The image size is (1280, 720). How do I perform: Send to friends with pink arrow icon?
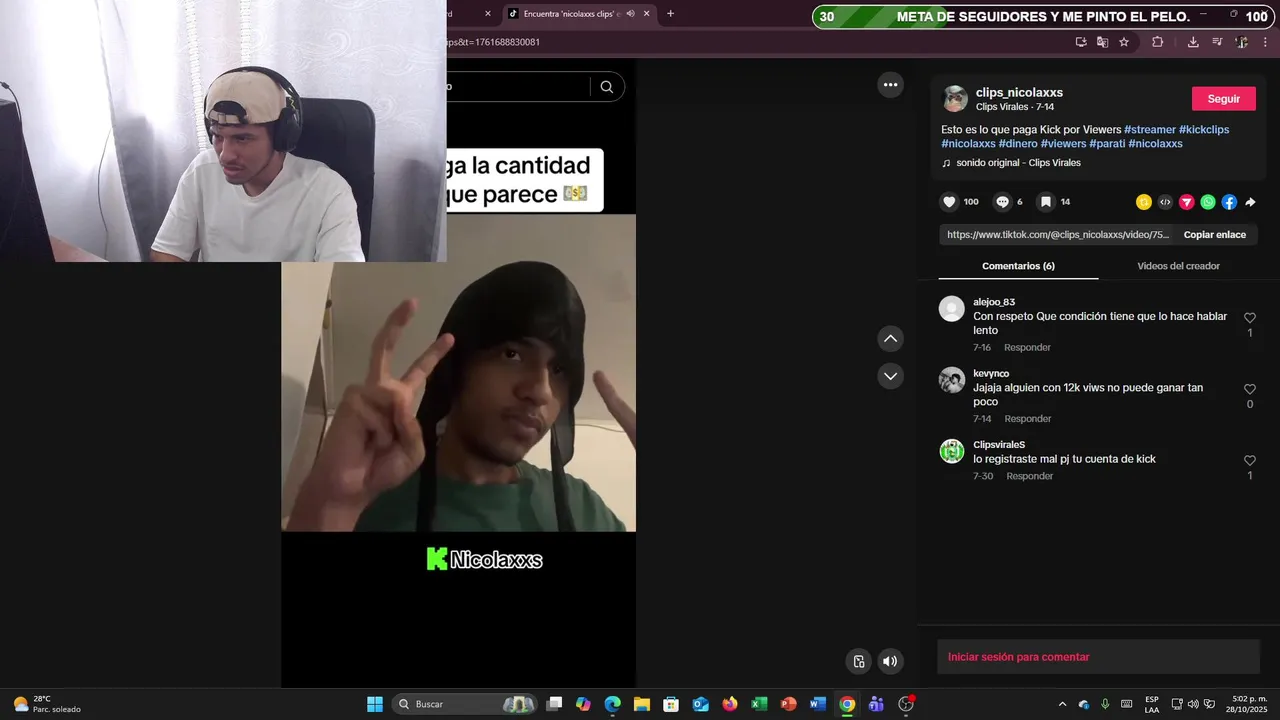click(1187, 202)
